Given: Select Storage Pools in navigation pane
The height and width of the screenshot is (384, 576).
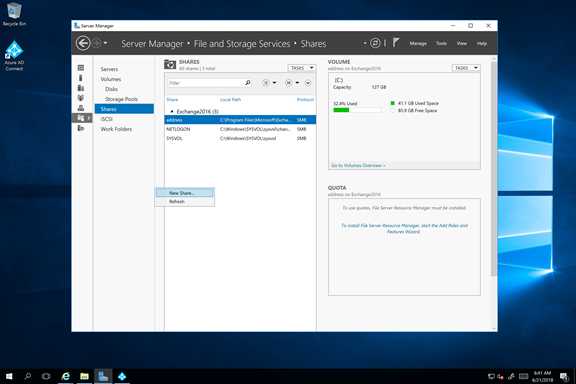Looking at the screenshot, I should tap(121, 99).
